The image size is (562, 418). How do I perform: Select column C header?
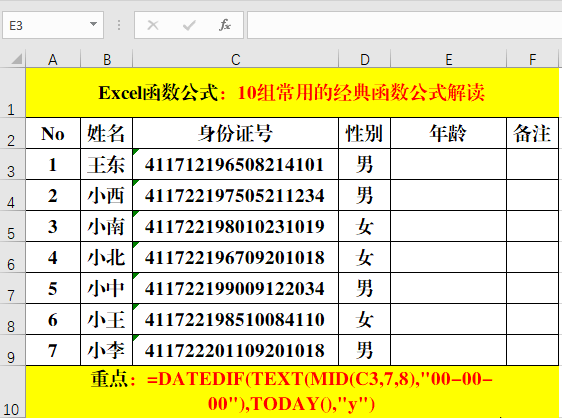coord(235,59)
